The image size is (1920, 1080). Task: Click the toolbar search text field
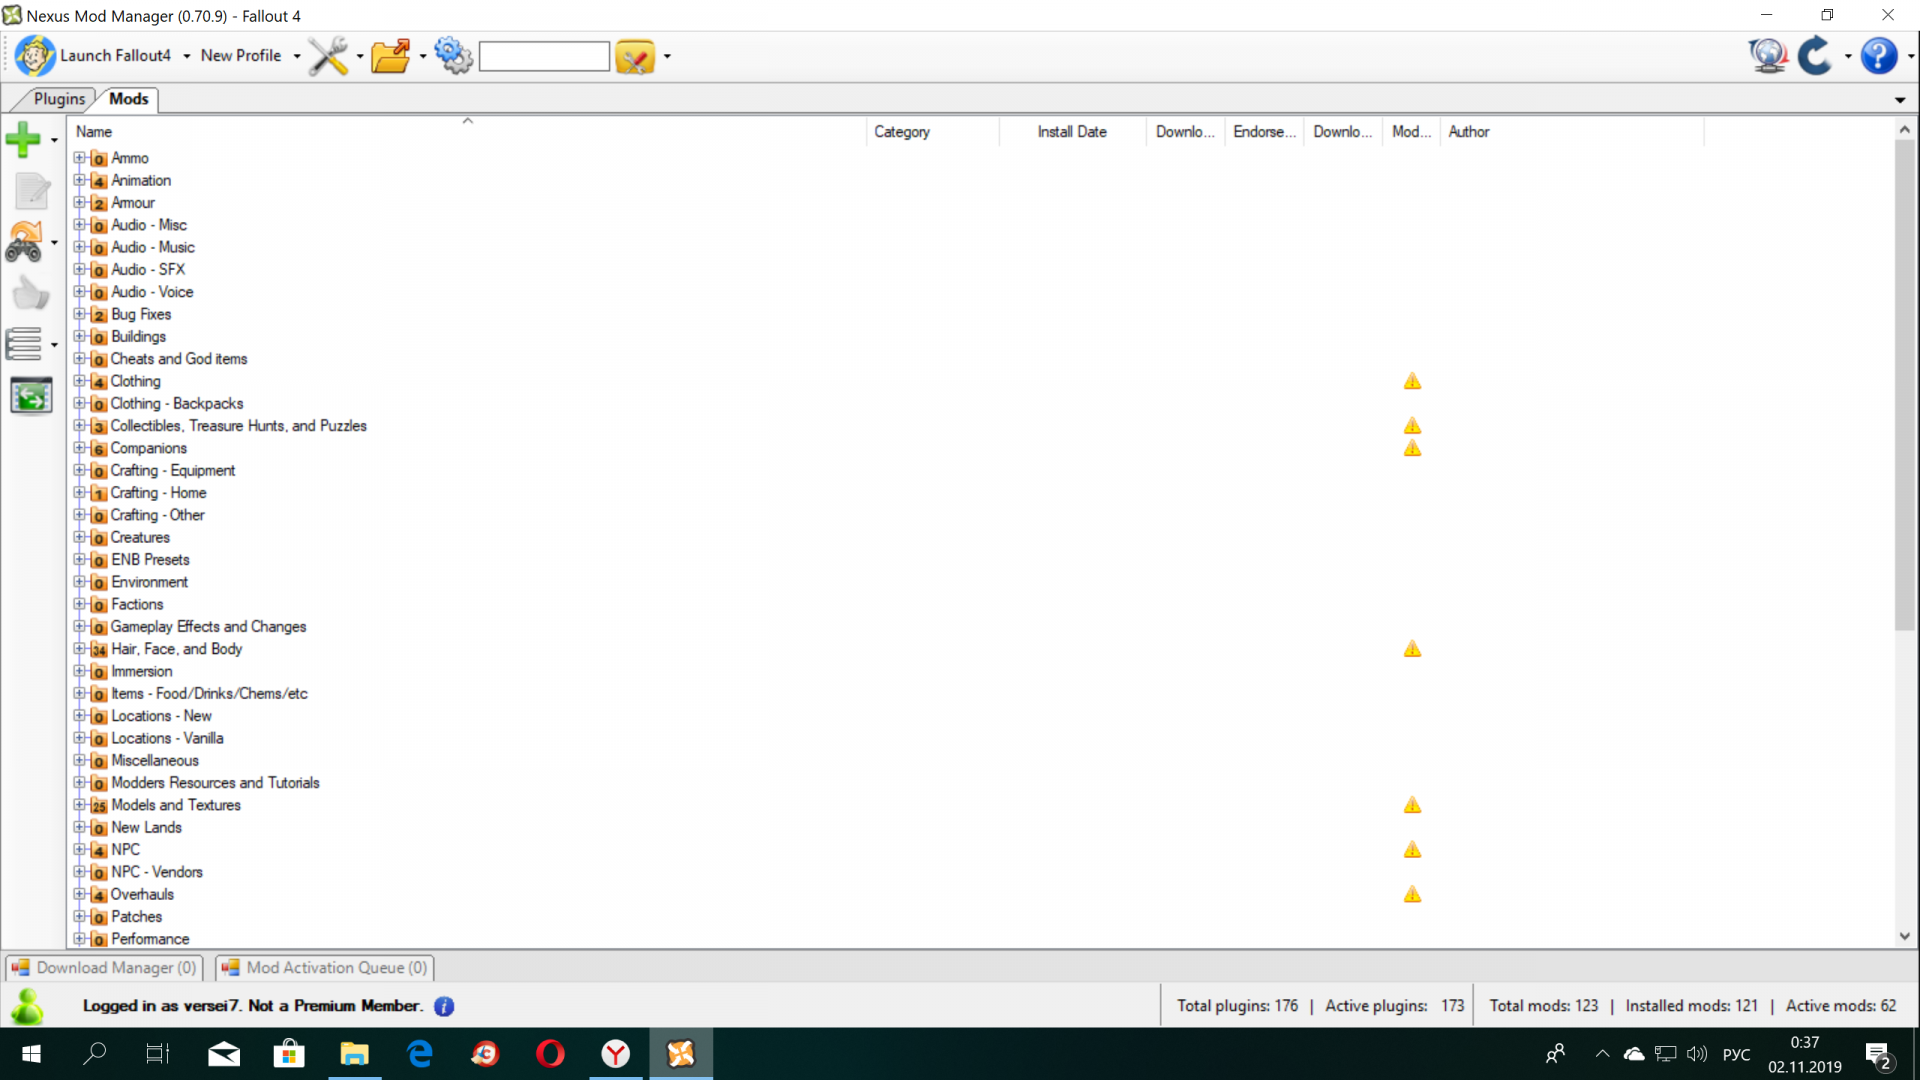coord(544,56)
